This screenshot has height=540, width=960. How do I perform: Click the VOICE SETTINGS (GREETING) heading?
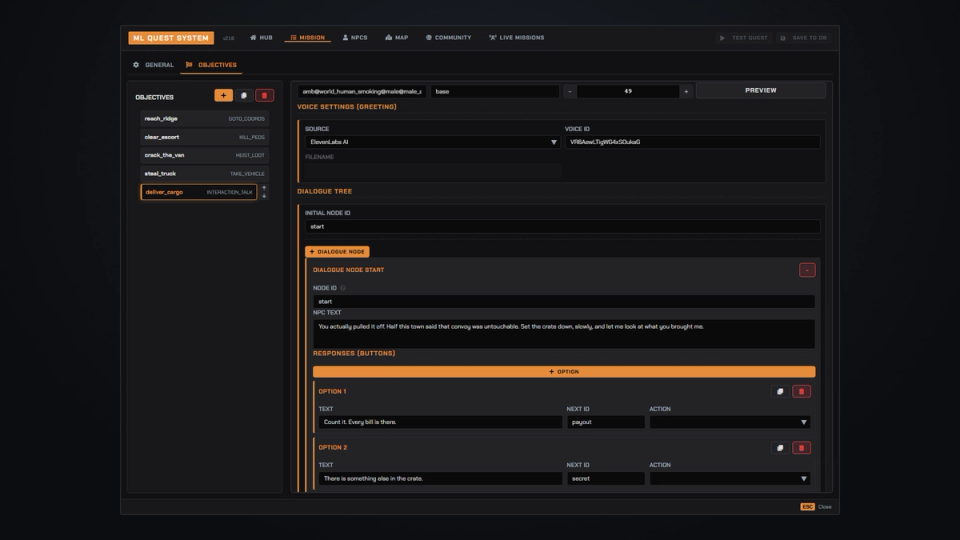347,107
